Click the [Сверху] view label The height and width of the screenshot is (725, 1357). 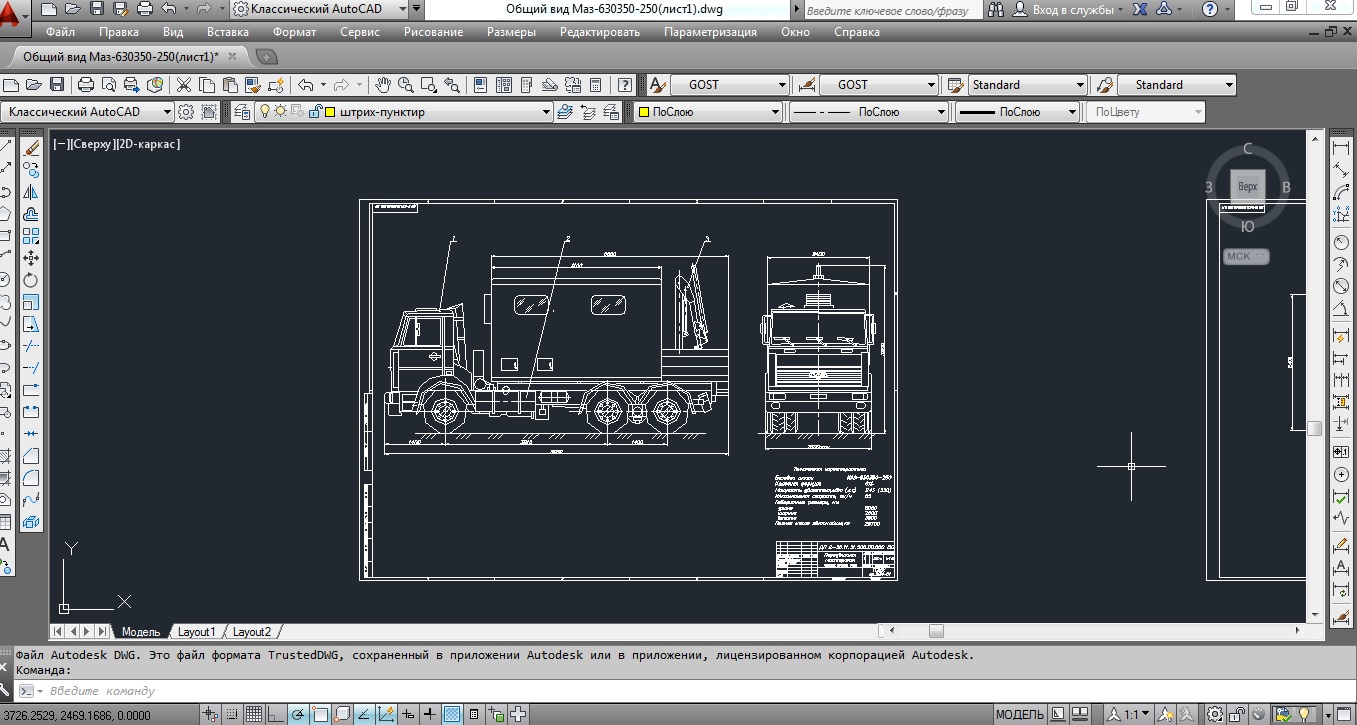[93, 144]
